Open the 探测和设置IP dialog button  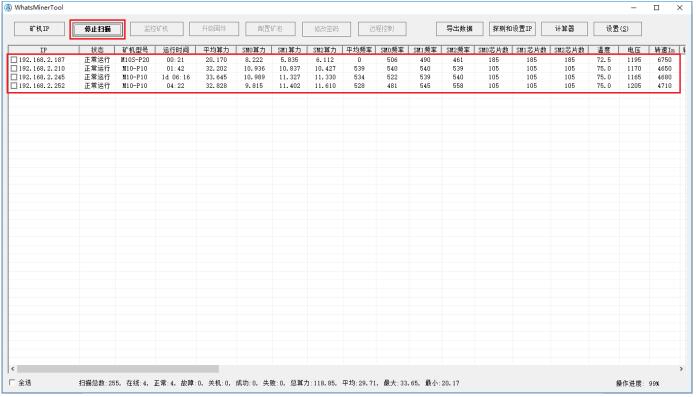512,29
